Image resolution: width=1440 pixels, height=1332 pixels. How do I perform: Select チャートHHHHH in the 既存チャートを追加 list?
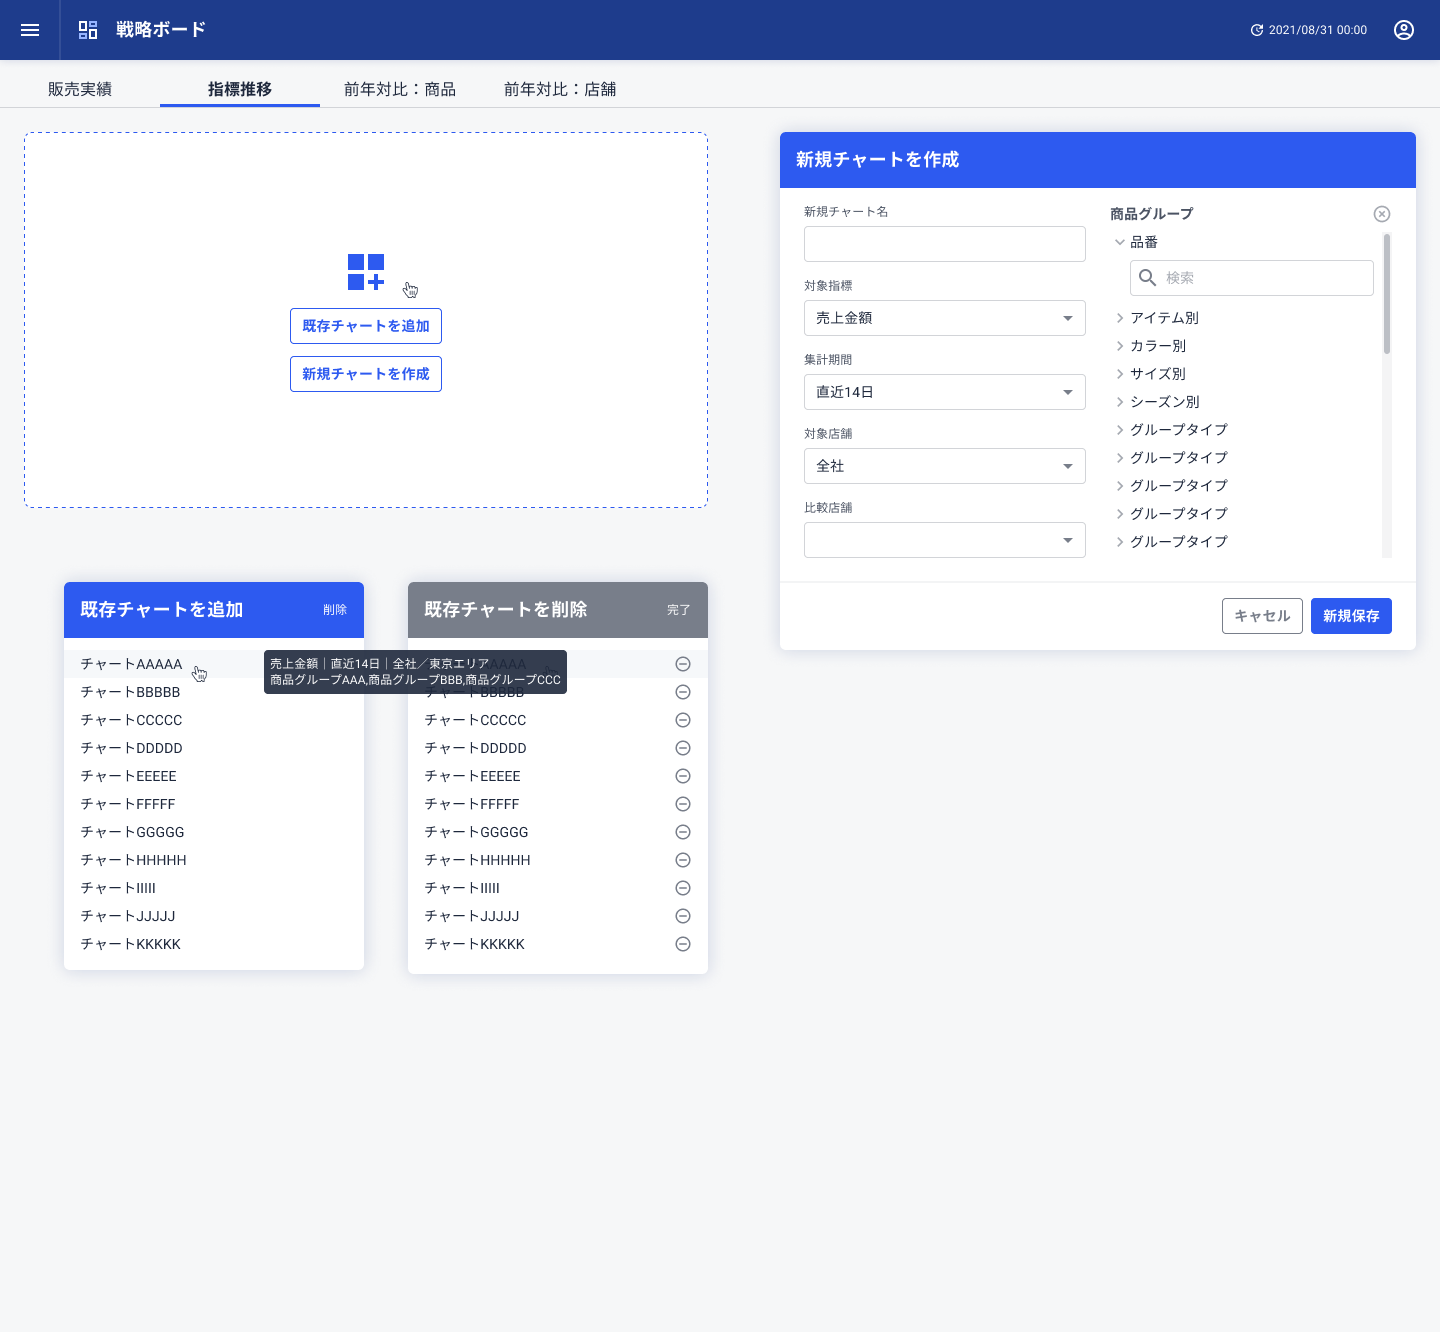214,860
